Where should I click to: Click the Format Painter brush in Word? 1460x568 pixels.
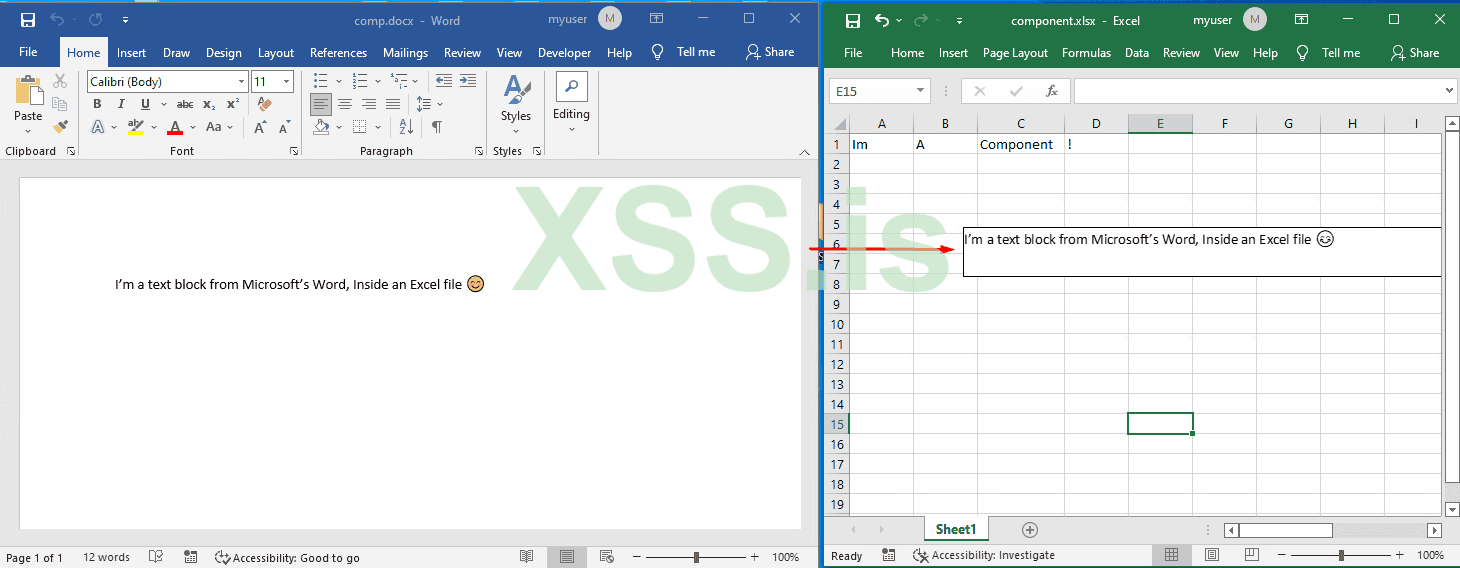(60, 127)
